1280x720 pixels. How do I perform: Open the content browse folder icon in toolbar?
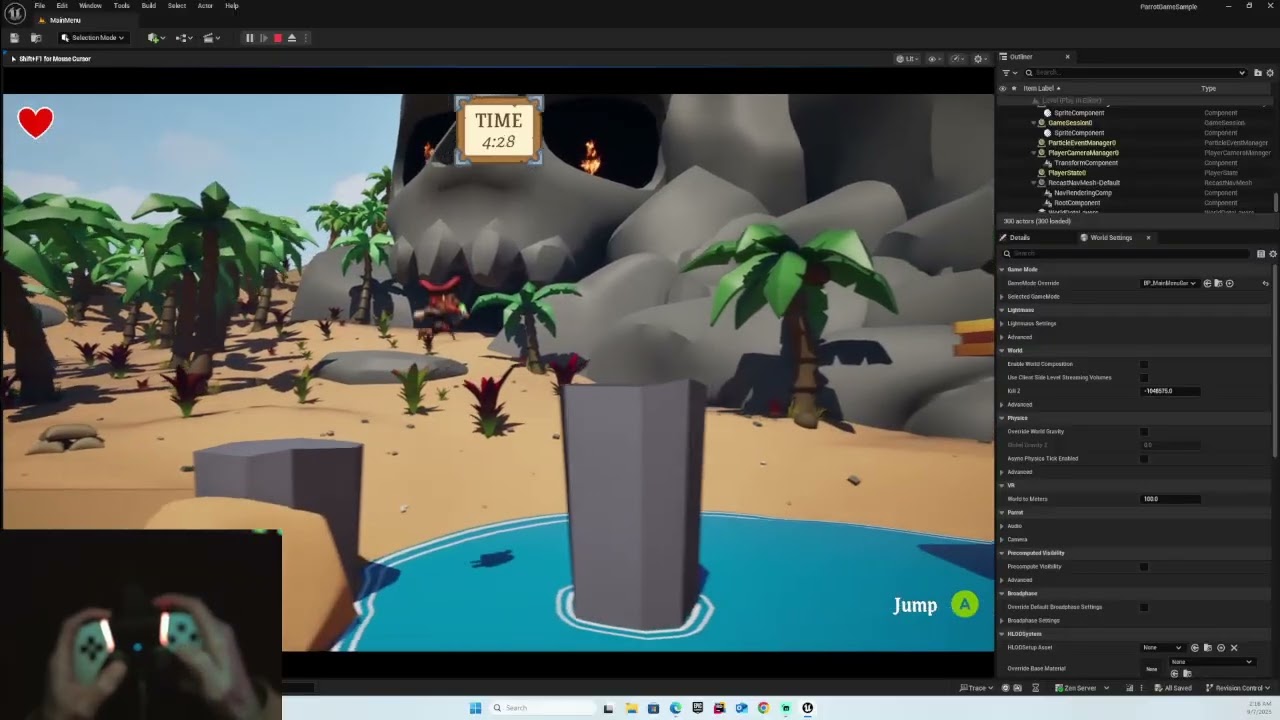click(x=36, y=38)
